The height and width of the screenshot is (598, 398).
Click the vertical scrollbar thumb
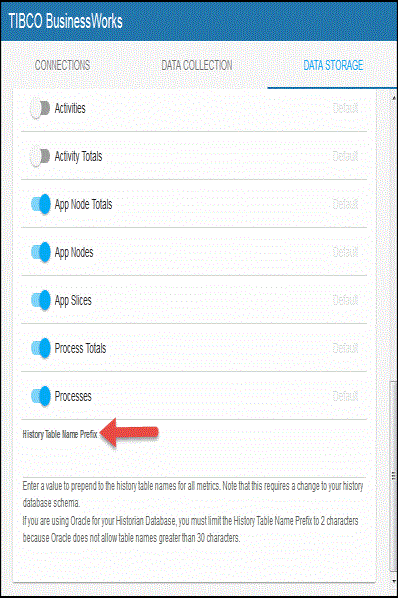coord(393,476)
